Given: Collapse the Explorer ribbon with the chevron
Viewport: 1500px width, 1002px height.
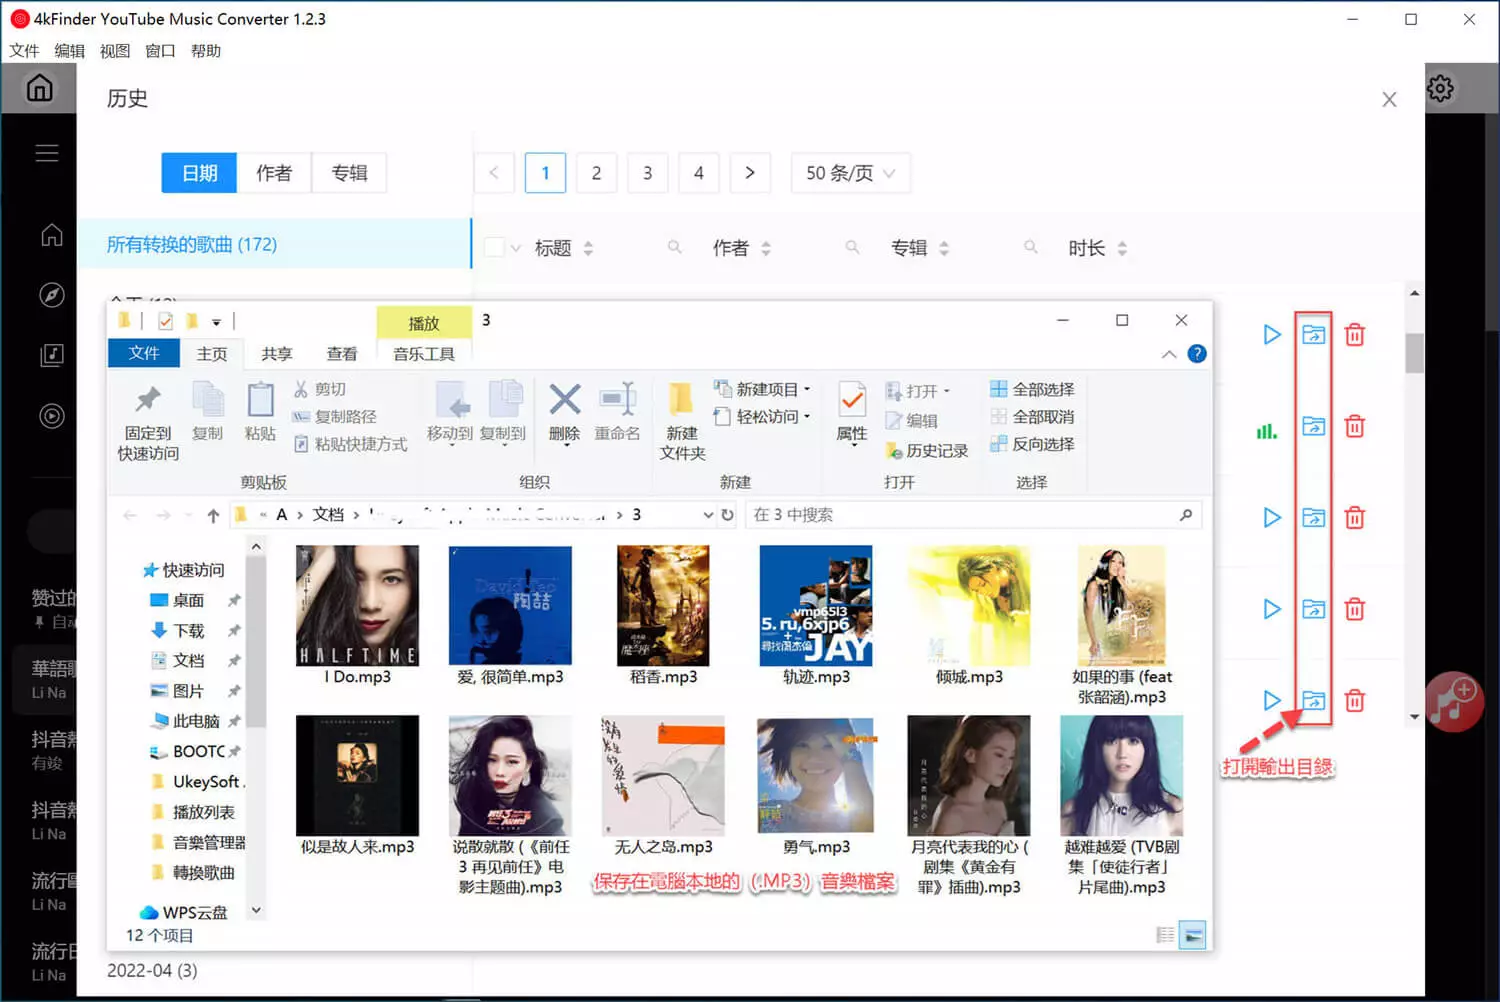Looking at the screenshot, I should [1168, 354].
